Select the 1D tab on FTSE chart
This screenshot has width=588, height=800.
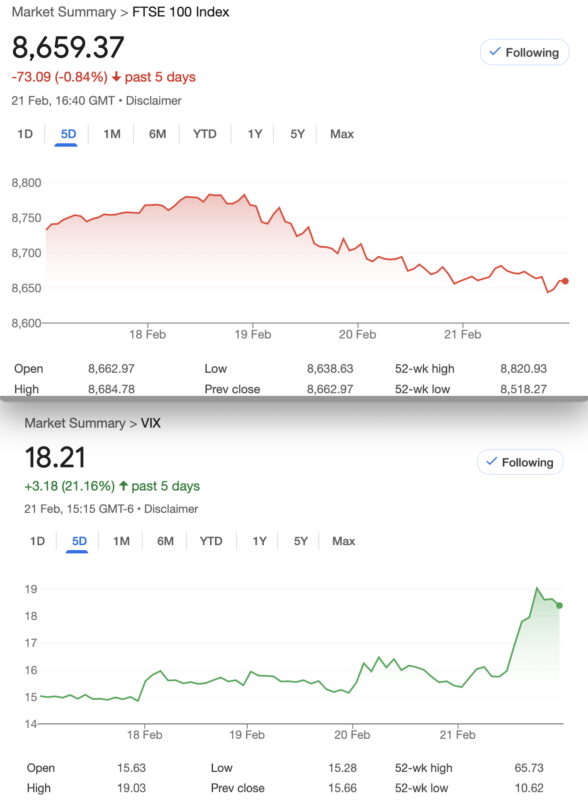coord(25,134)
